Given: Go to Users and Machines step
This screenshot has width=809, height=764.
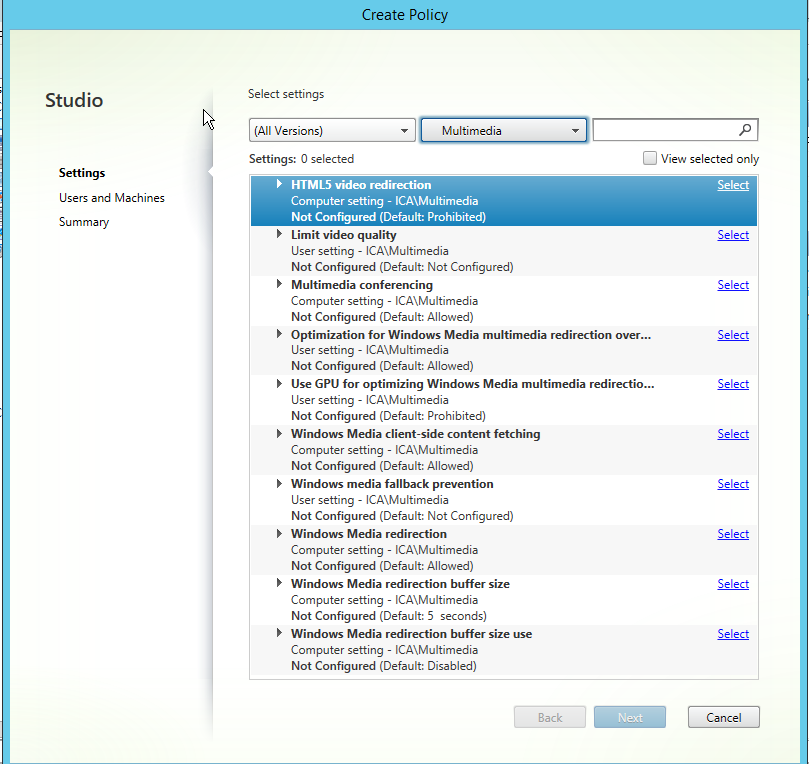Looking at the screenshot, I should coord(111,198).
